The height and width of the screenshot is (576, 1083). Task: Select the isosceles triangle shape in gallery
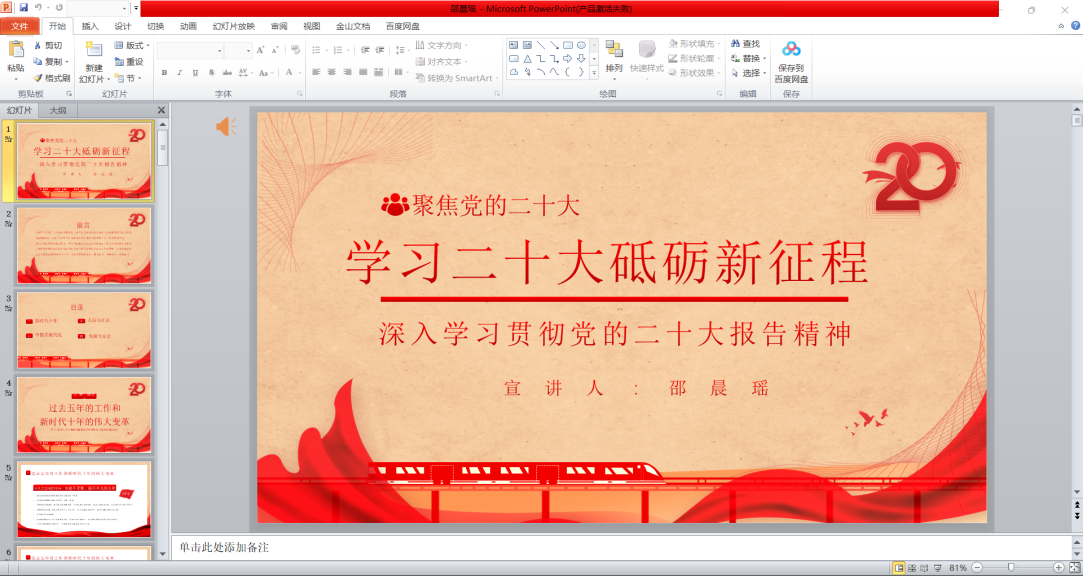(x=527, y=59)
